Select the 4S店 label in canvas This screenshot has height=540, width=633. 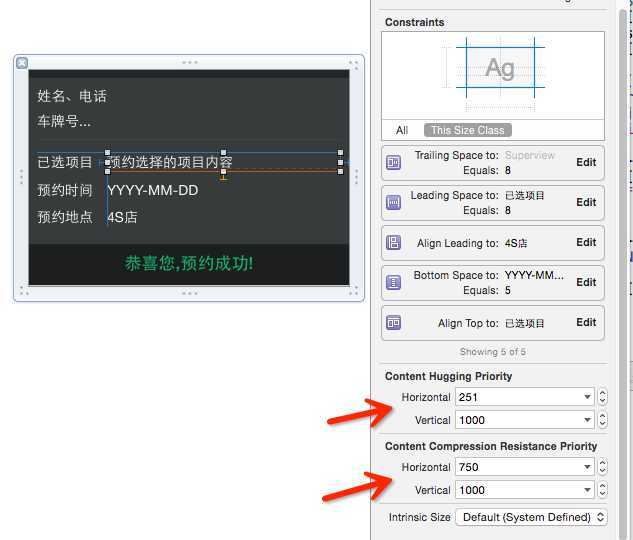tap(122, 217)
